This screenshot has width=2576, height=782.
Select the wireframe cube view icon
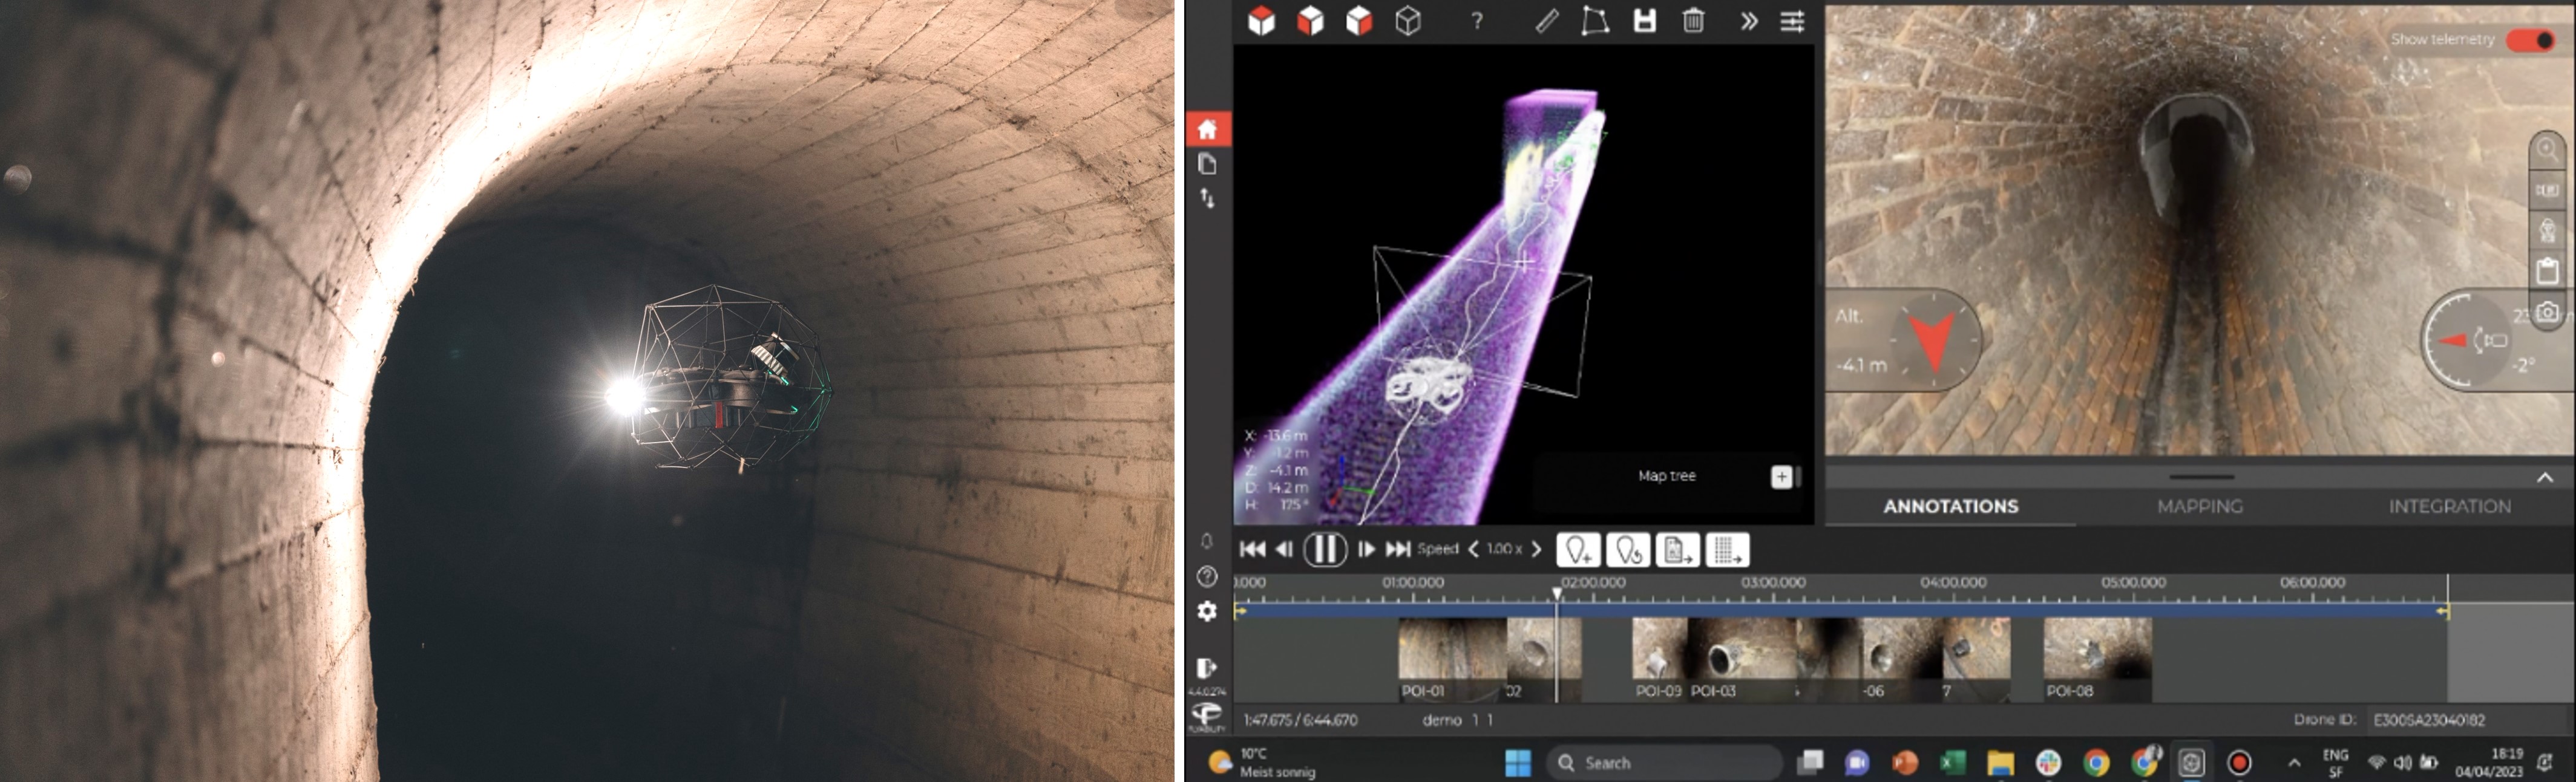click(x=1408, y=20)
